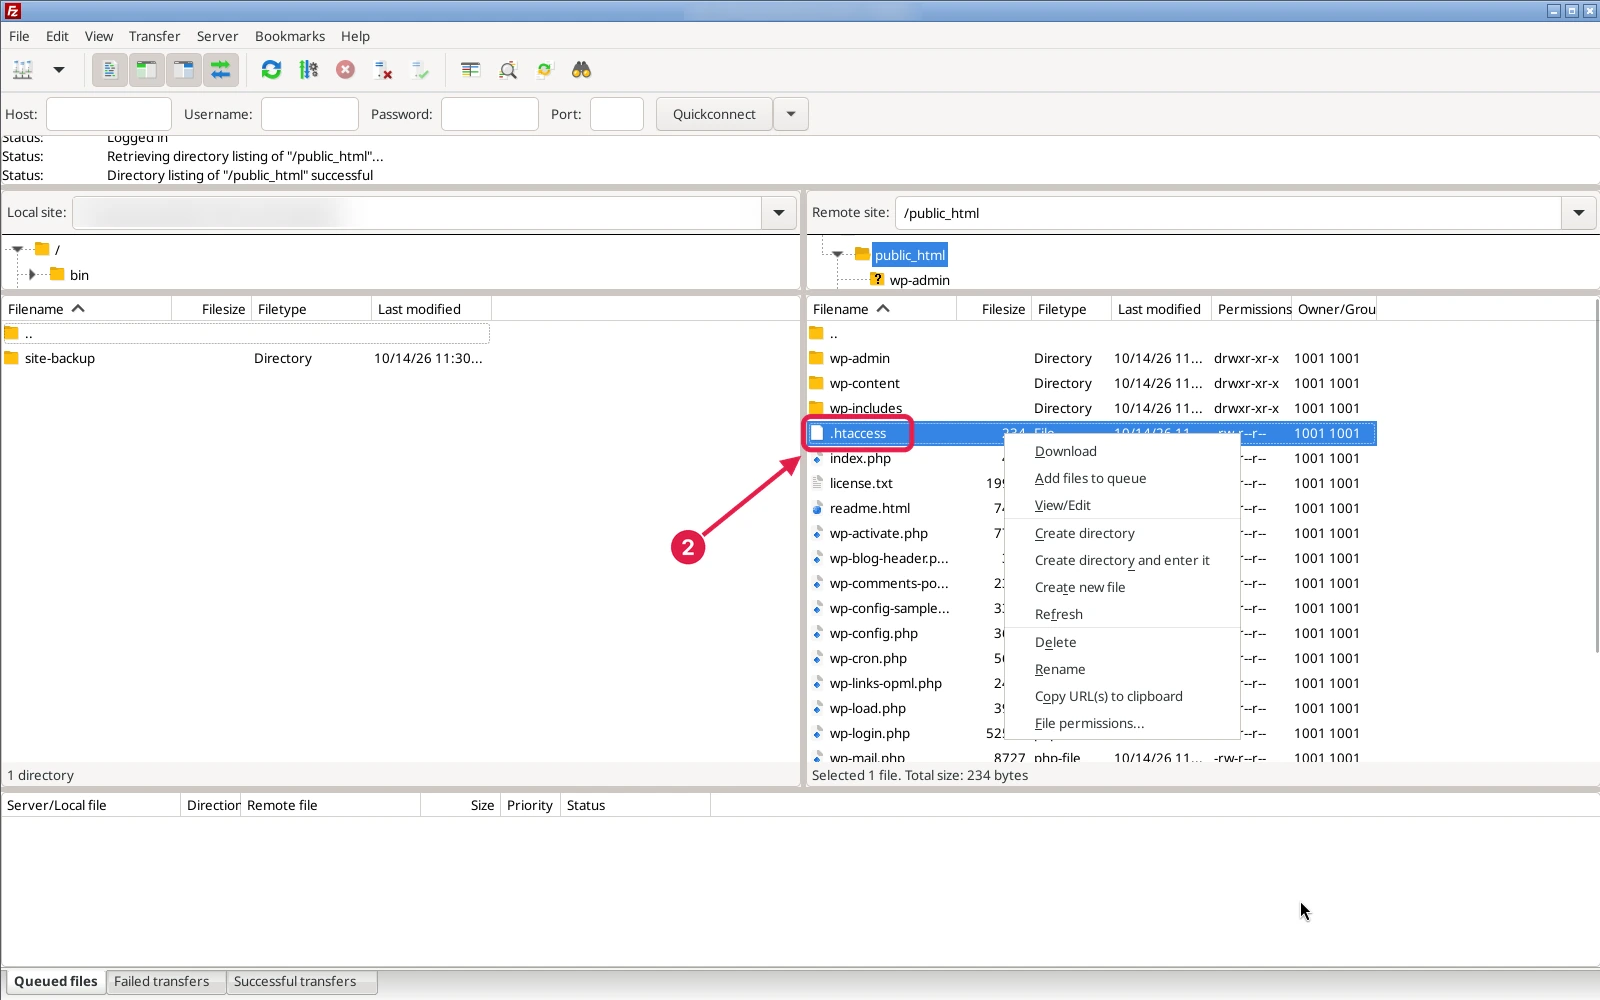Select the index.php file

[x=860, y=458]
